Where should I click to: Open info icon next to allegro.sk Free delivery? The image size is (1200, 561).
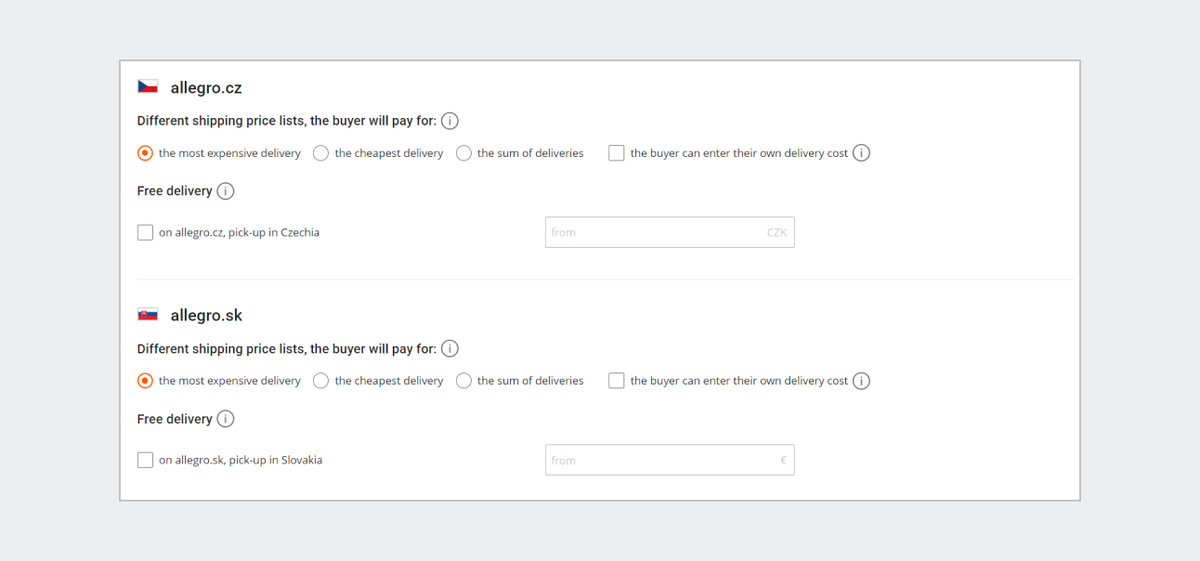point(226,419)
